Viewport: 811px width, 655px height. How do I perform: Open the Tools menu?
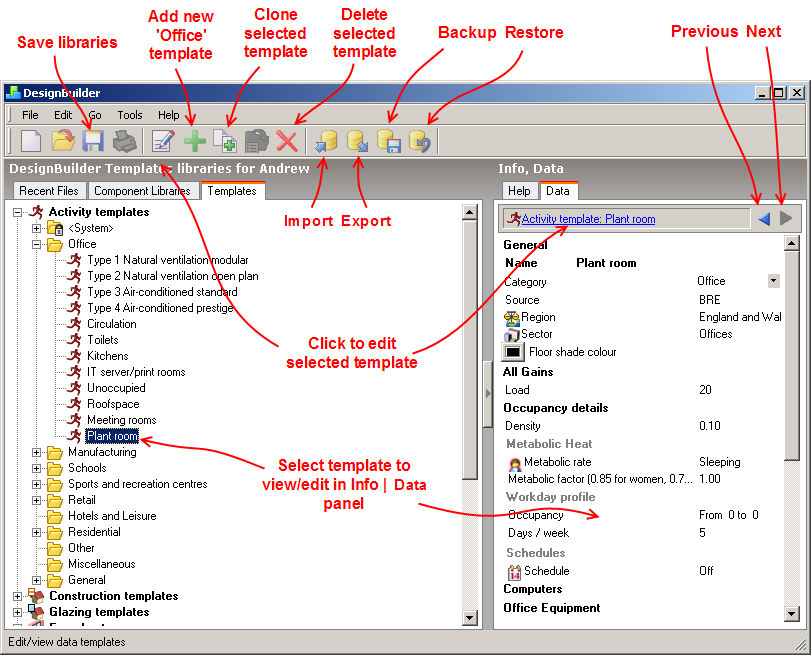[x=130, y=115]
